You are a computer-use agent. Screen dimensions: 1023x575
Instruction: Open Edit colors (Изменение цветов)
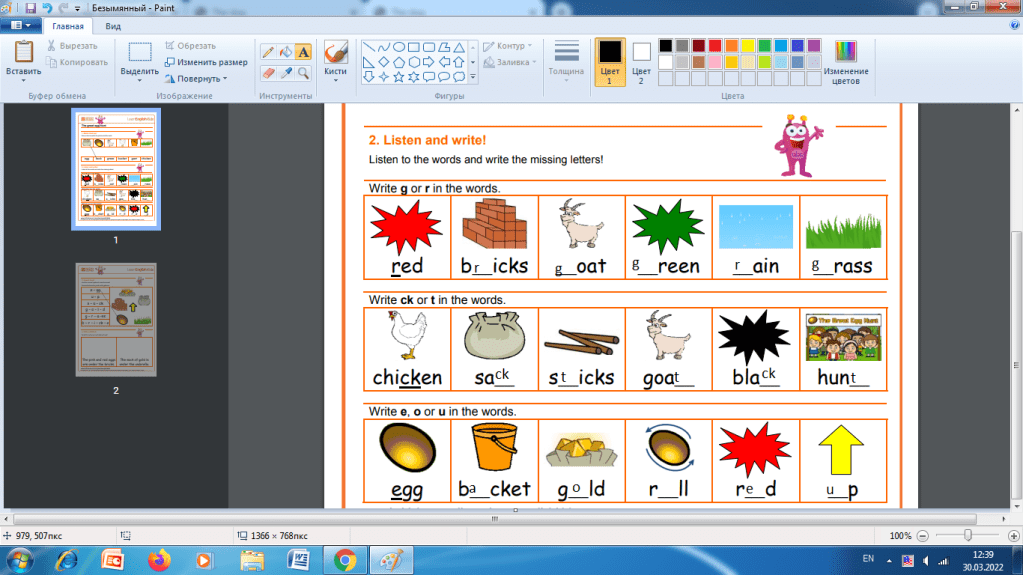coord(846,62)
